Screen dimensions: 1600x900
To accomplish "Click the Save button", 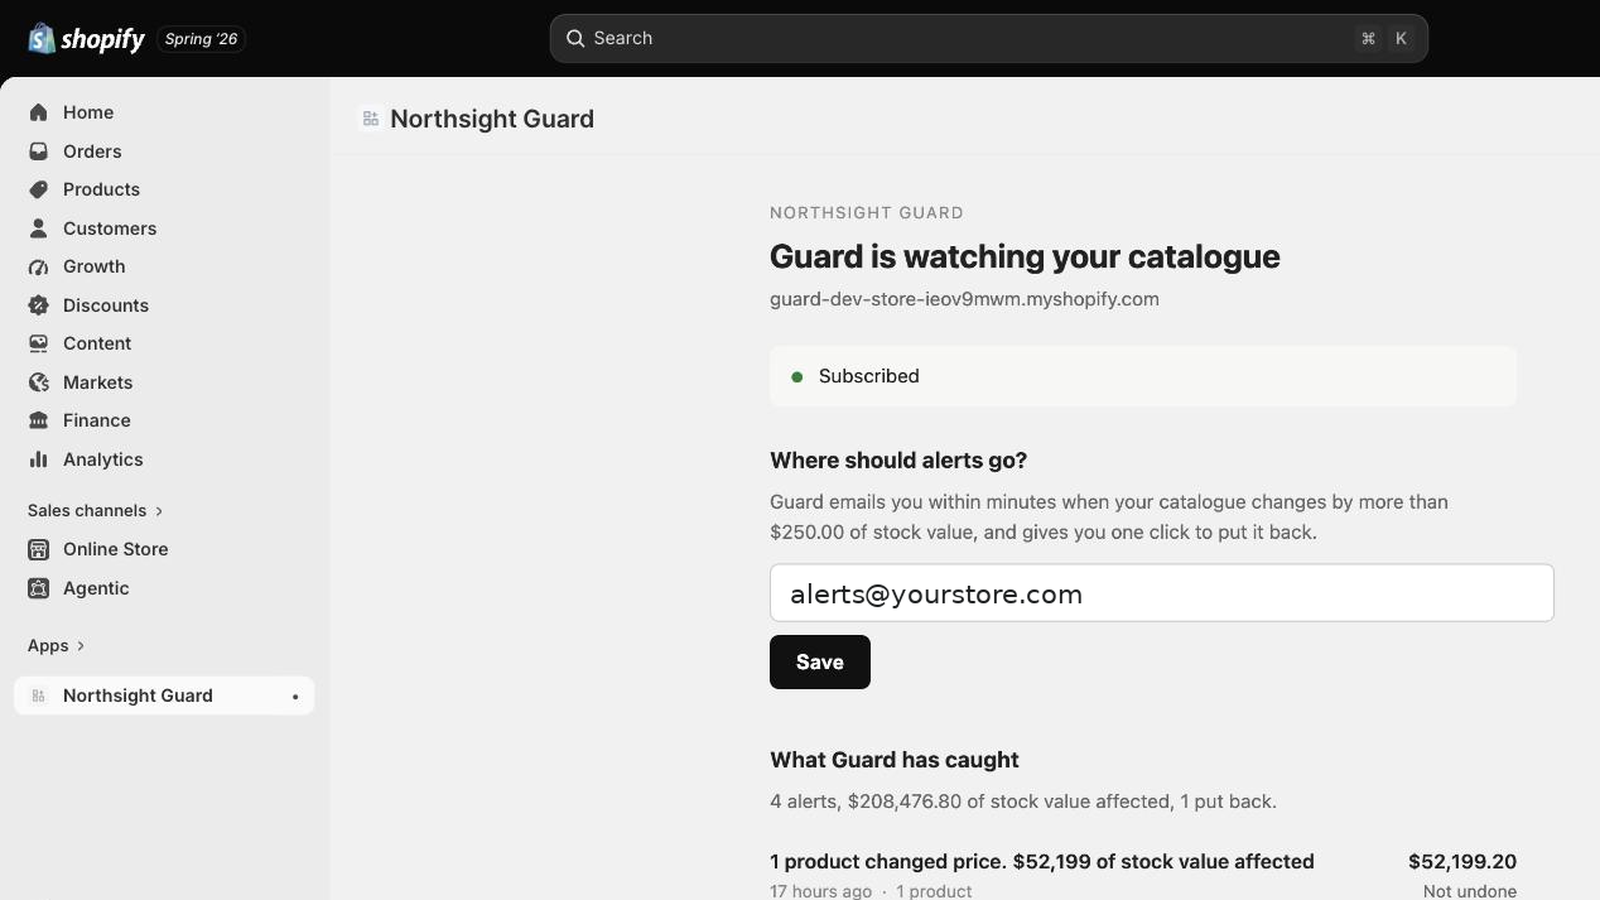I will click(x=820, y=662).
